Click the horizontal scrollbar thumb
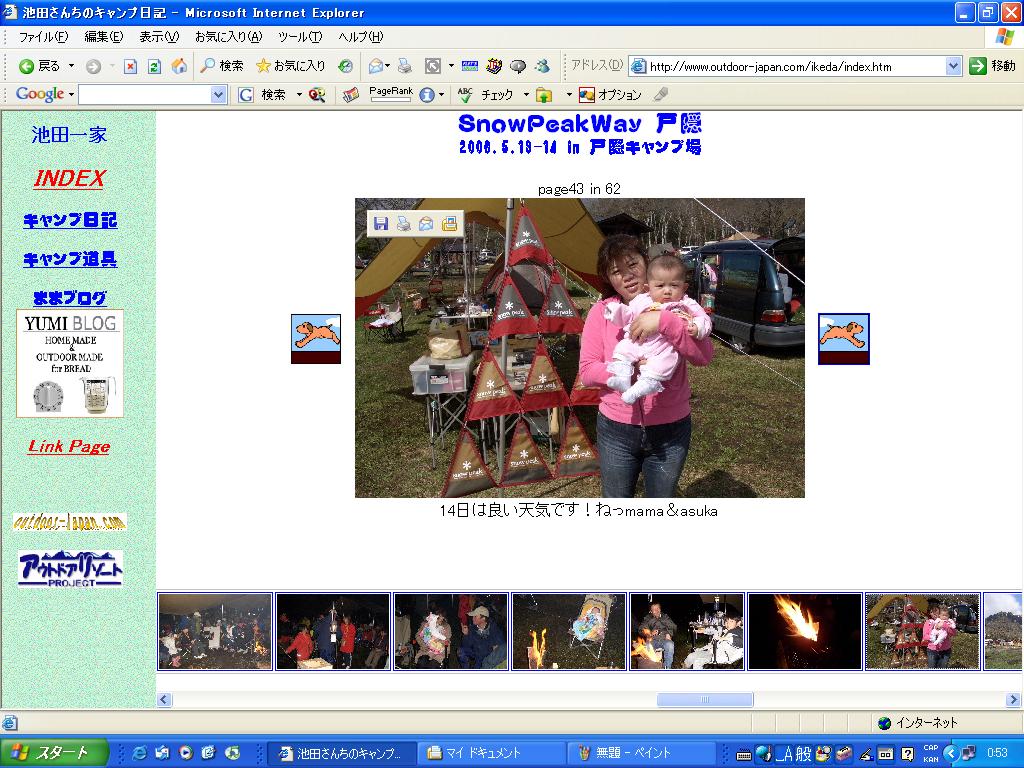The width and height of the screenshot is (1024, 768). click(705, 699)
